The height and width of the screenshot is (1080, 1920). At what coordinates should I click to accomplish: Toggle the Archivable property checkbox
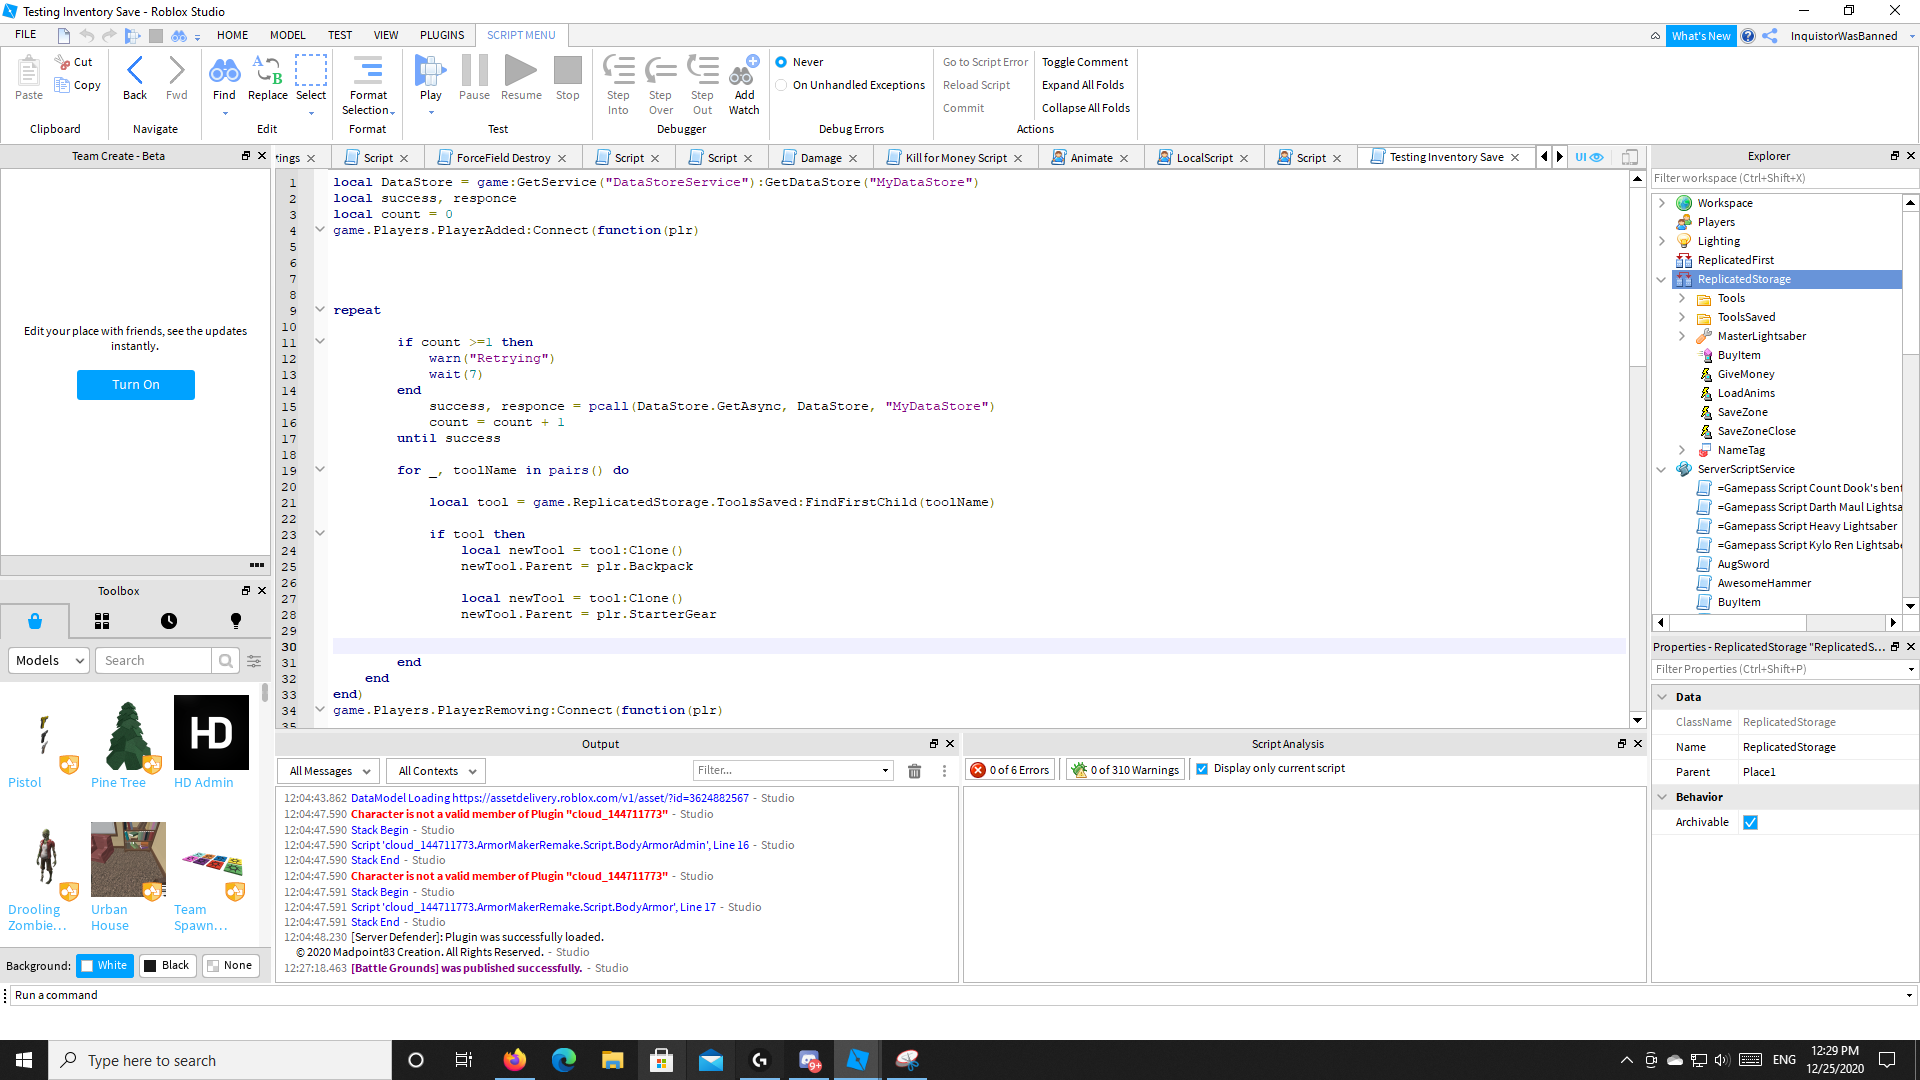pyautogui.click(x=1750, y=822)
